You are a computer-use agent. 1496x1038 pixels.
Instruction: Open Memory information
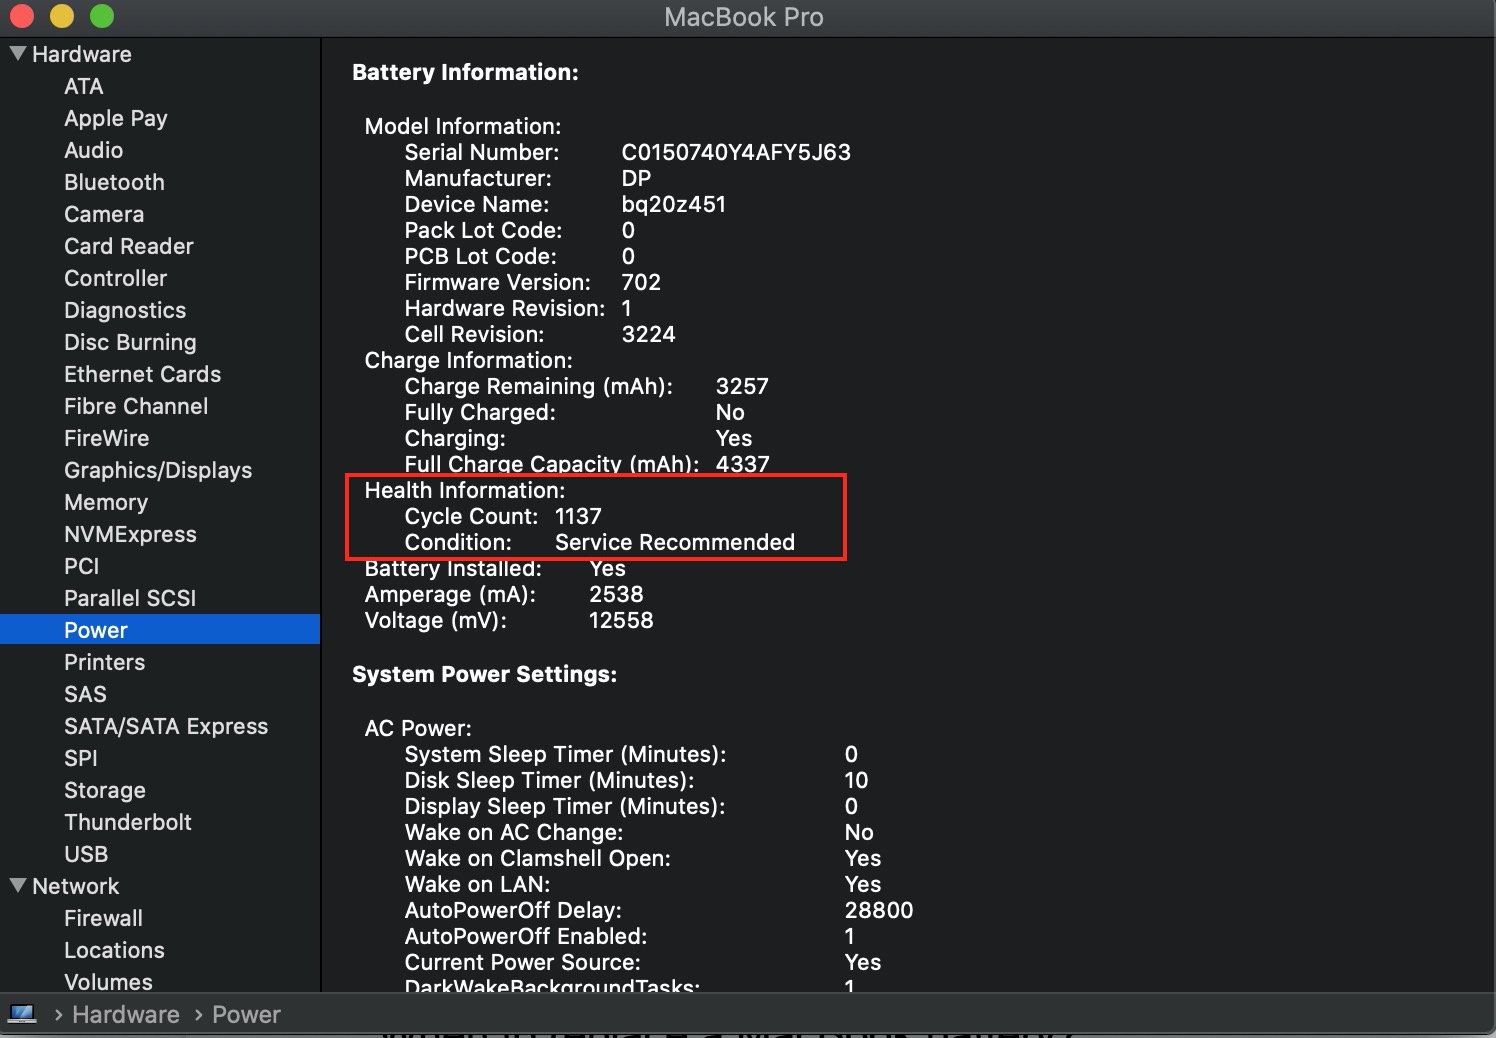[106, 502]
